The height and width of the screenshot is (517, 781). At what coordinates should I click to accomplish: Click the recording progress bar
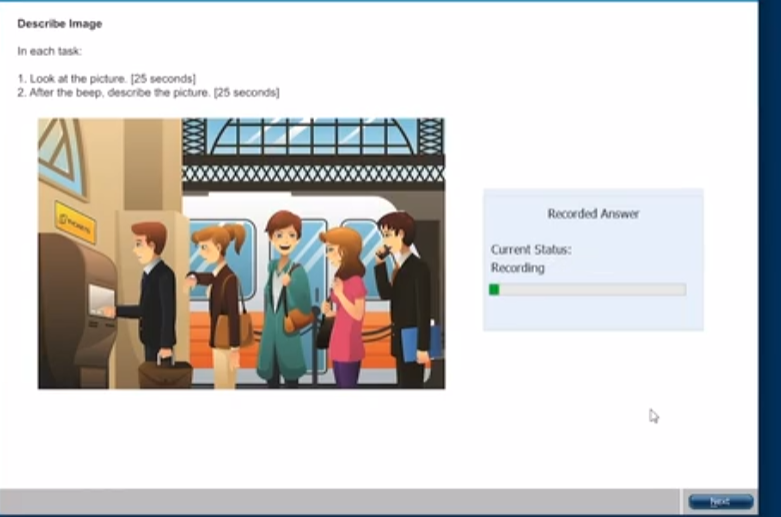(x=587, y=290)
